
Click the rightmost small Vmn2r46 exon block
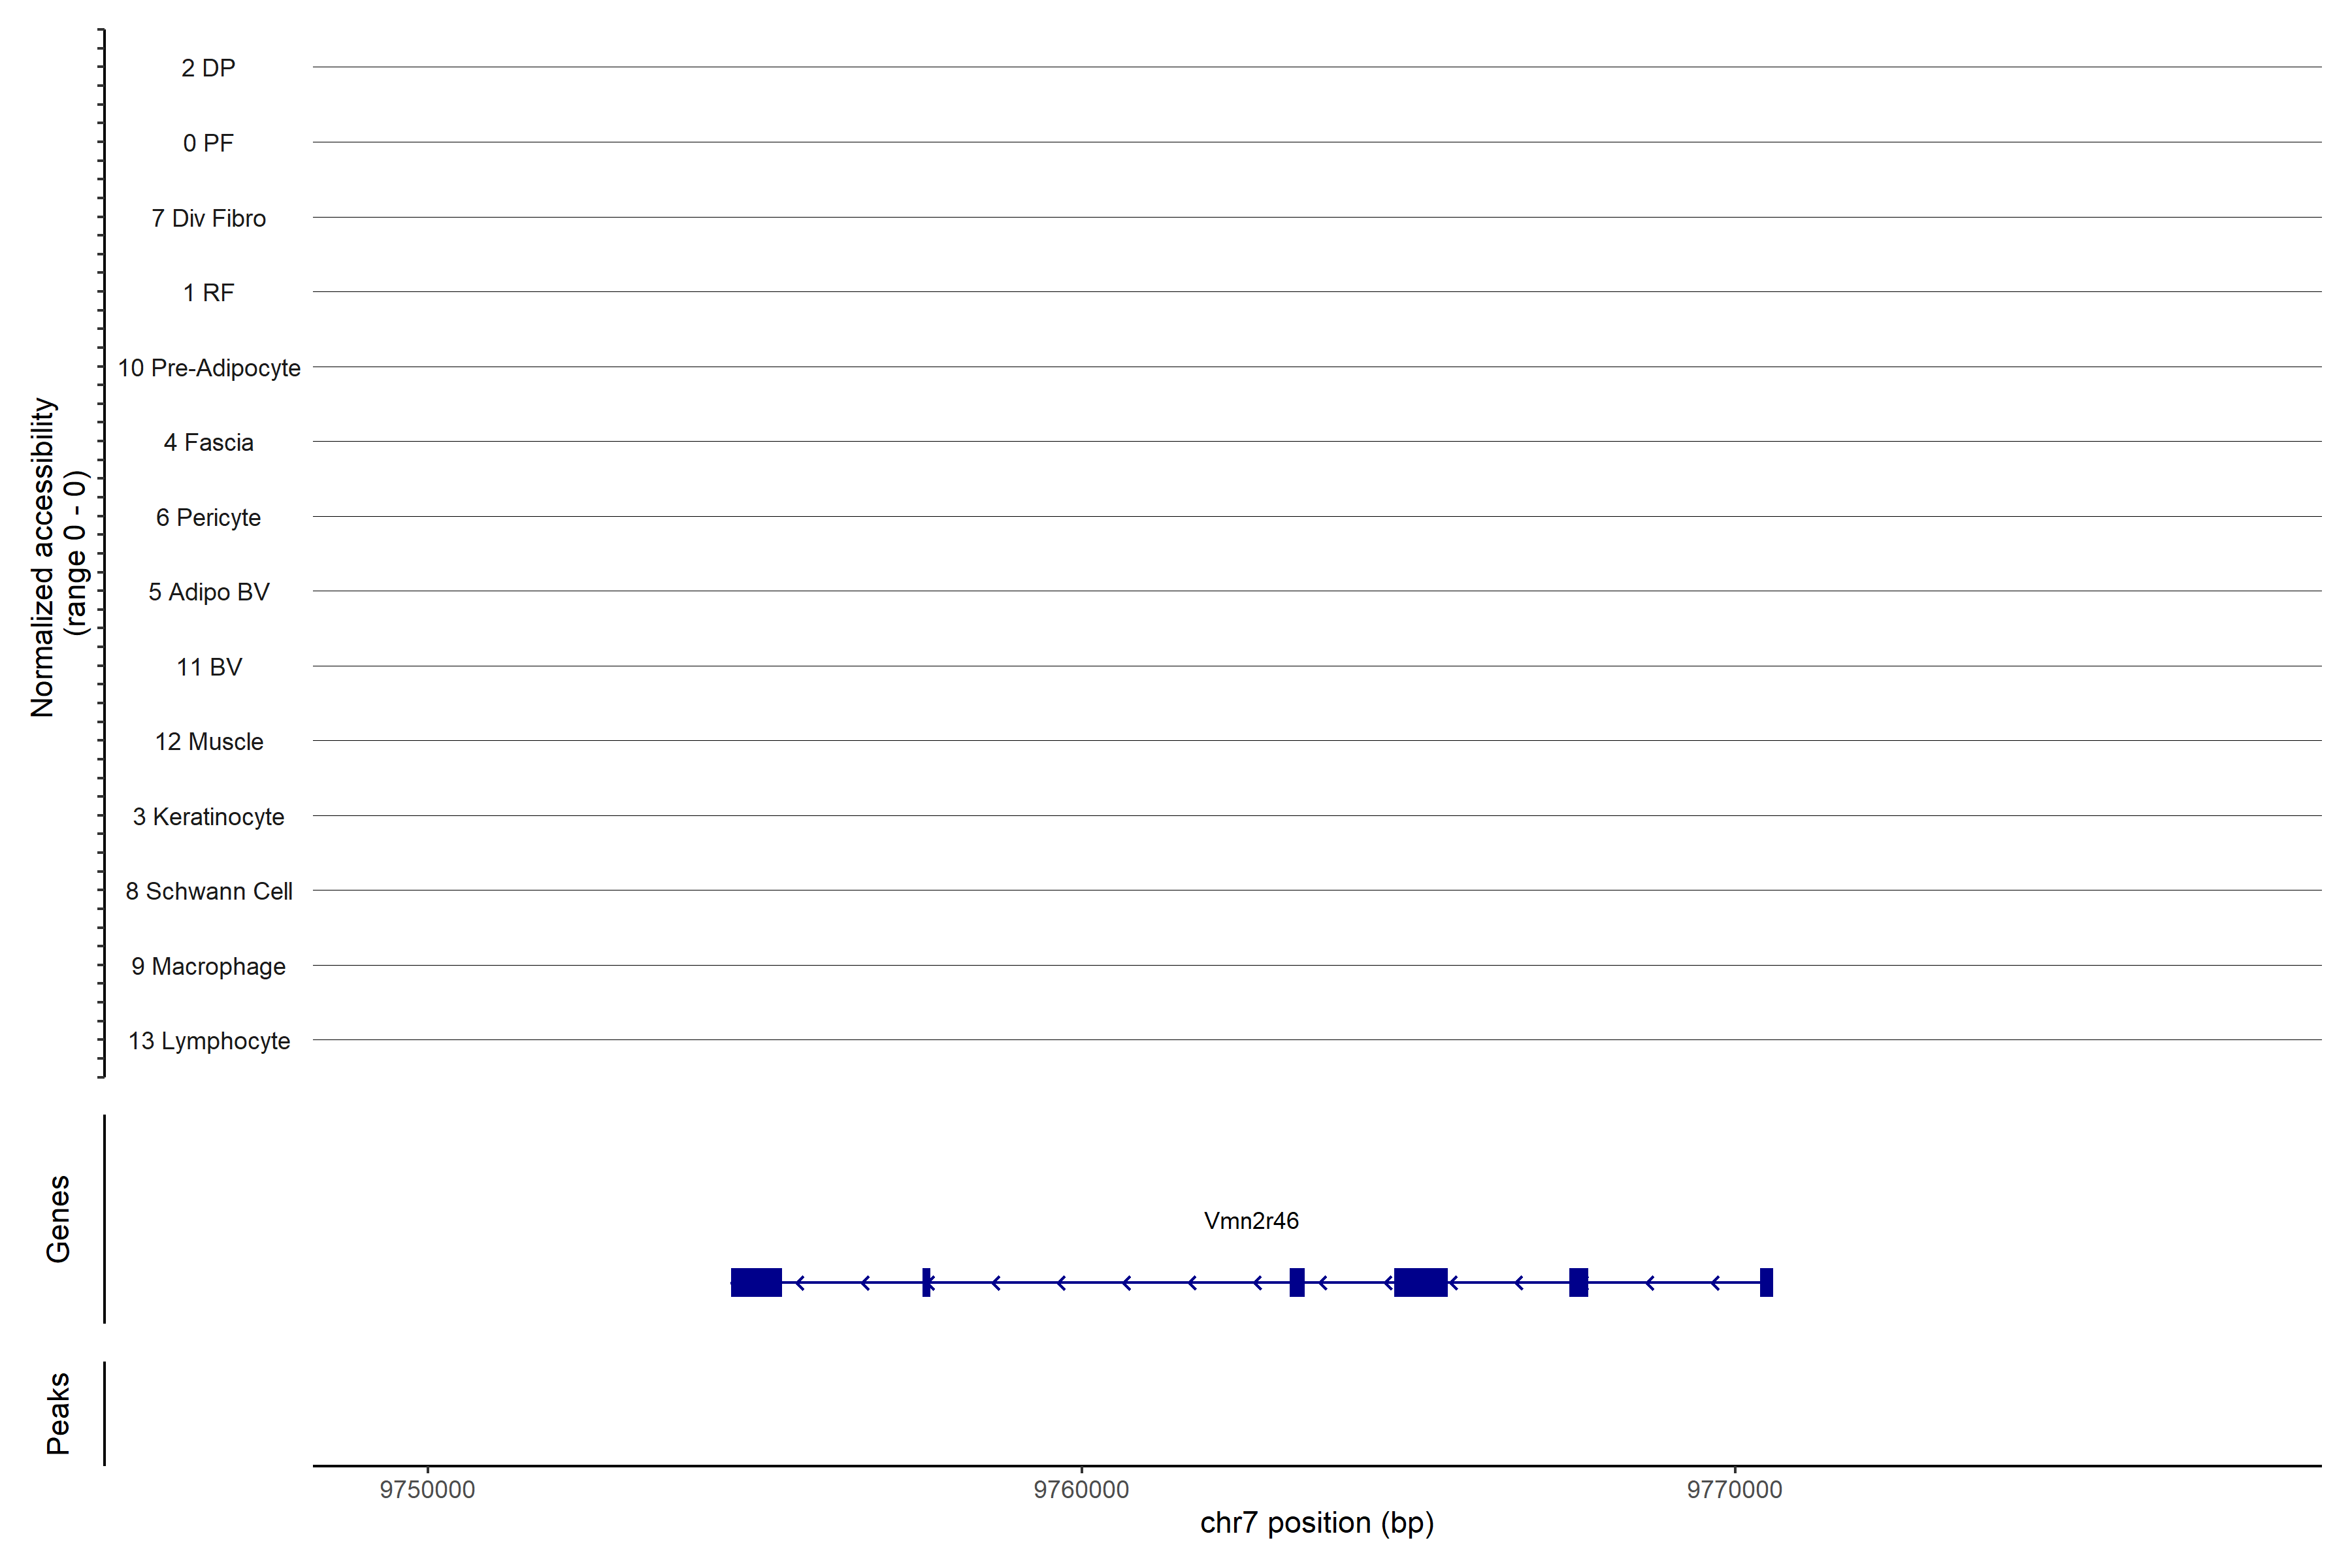(1766, 1282)
